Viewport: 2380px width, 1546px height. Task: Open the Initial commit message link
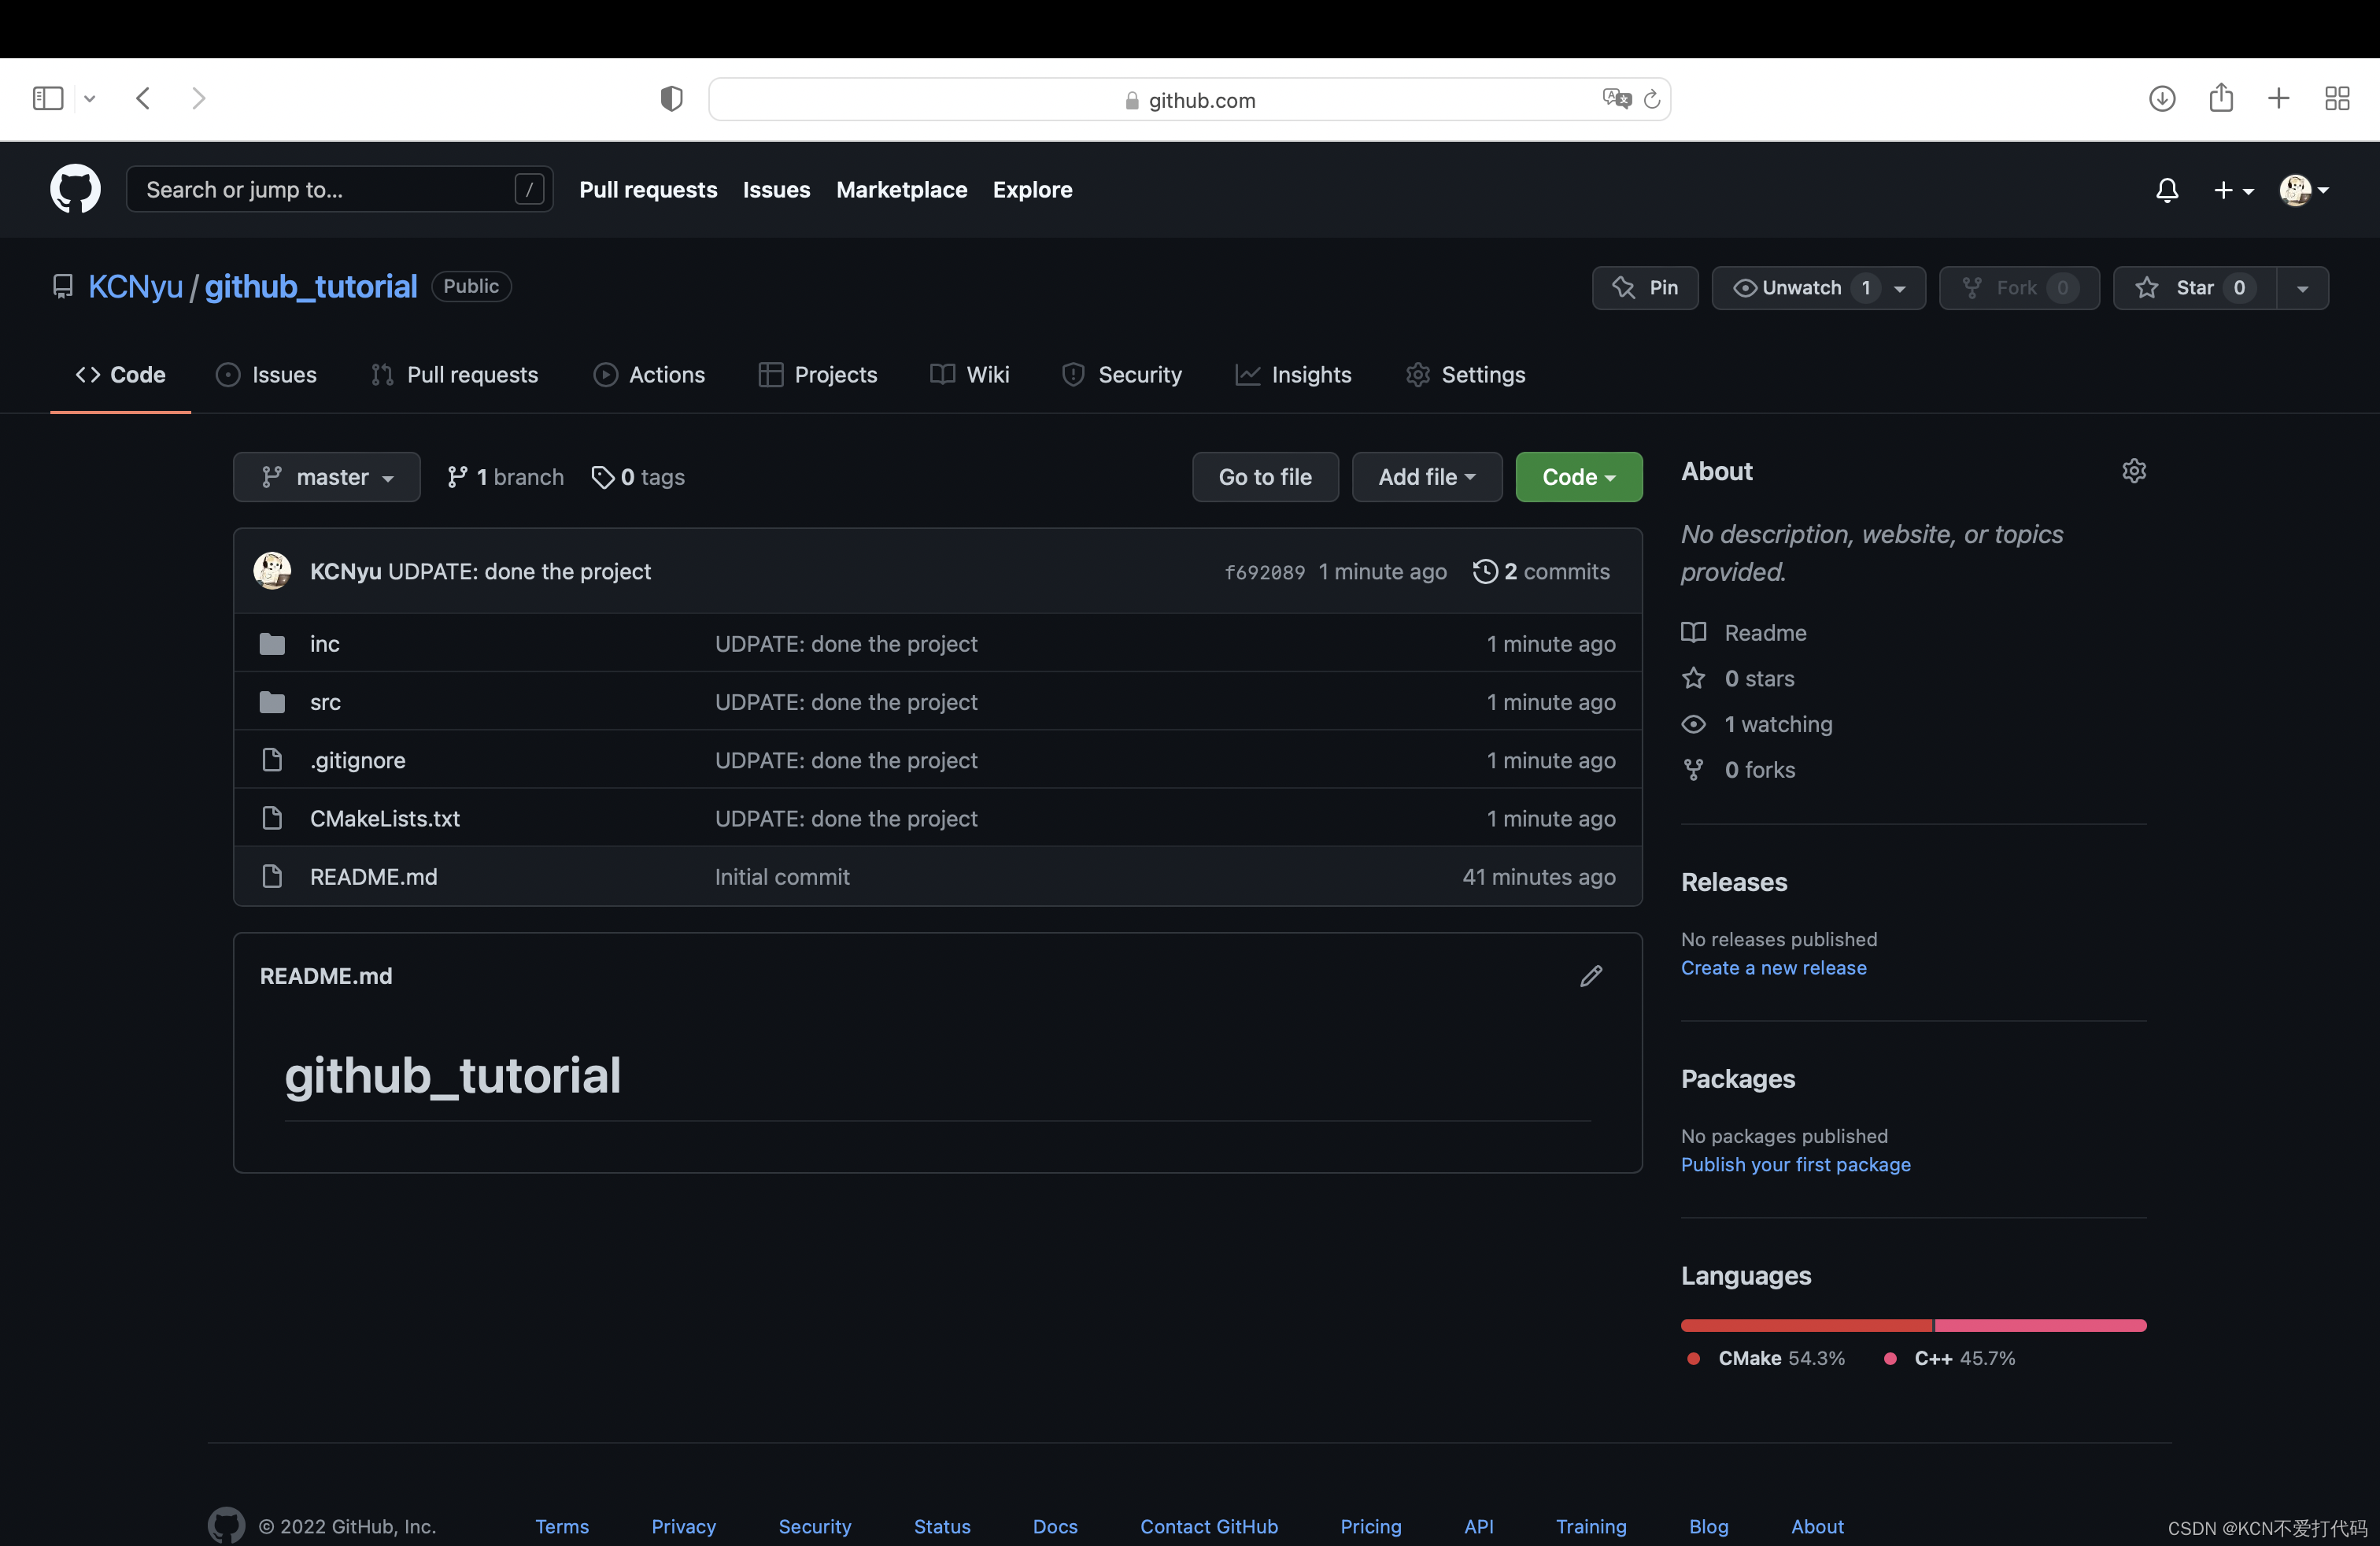click(782, 876)
